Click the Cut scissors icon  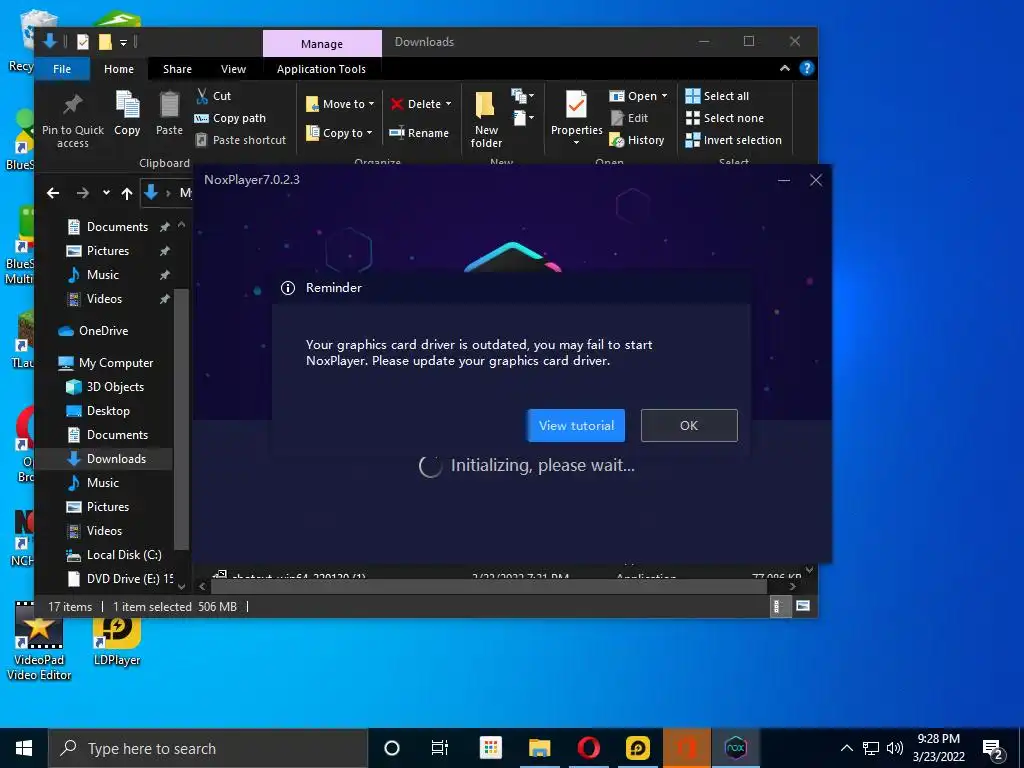(x=202, y=96)
